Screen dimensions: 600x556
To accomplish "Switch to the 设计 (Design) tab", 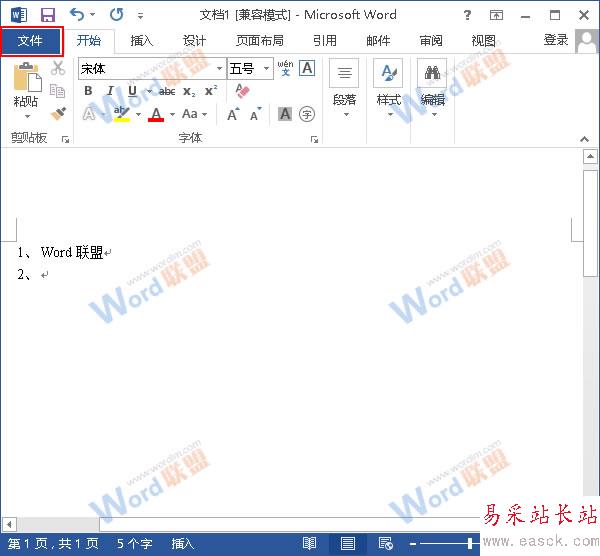I will tap(194, 41).
